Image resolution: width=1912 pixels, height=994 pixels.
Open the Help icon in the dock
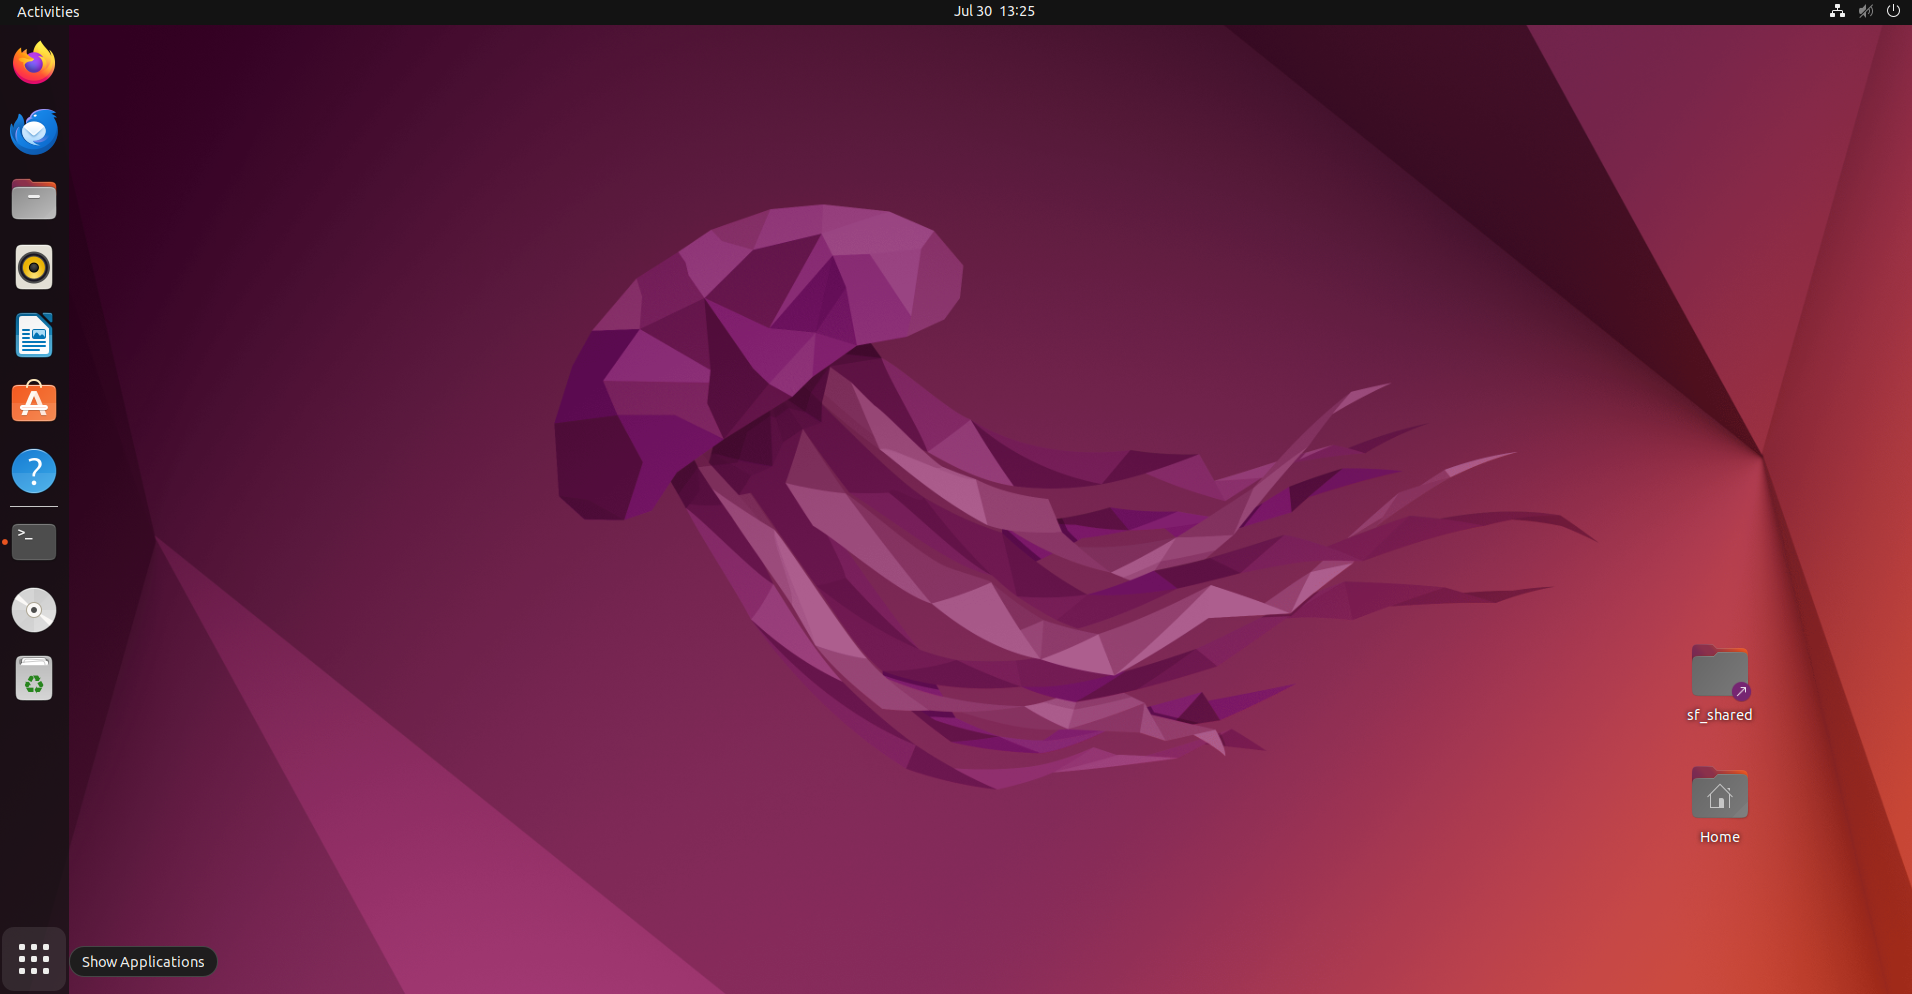coord(34,470)
